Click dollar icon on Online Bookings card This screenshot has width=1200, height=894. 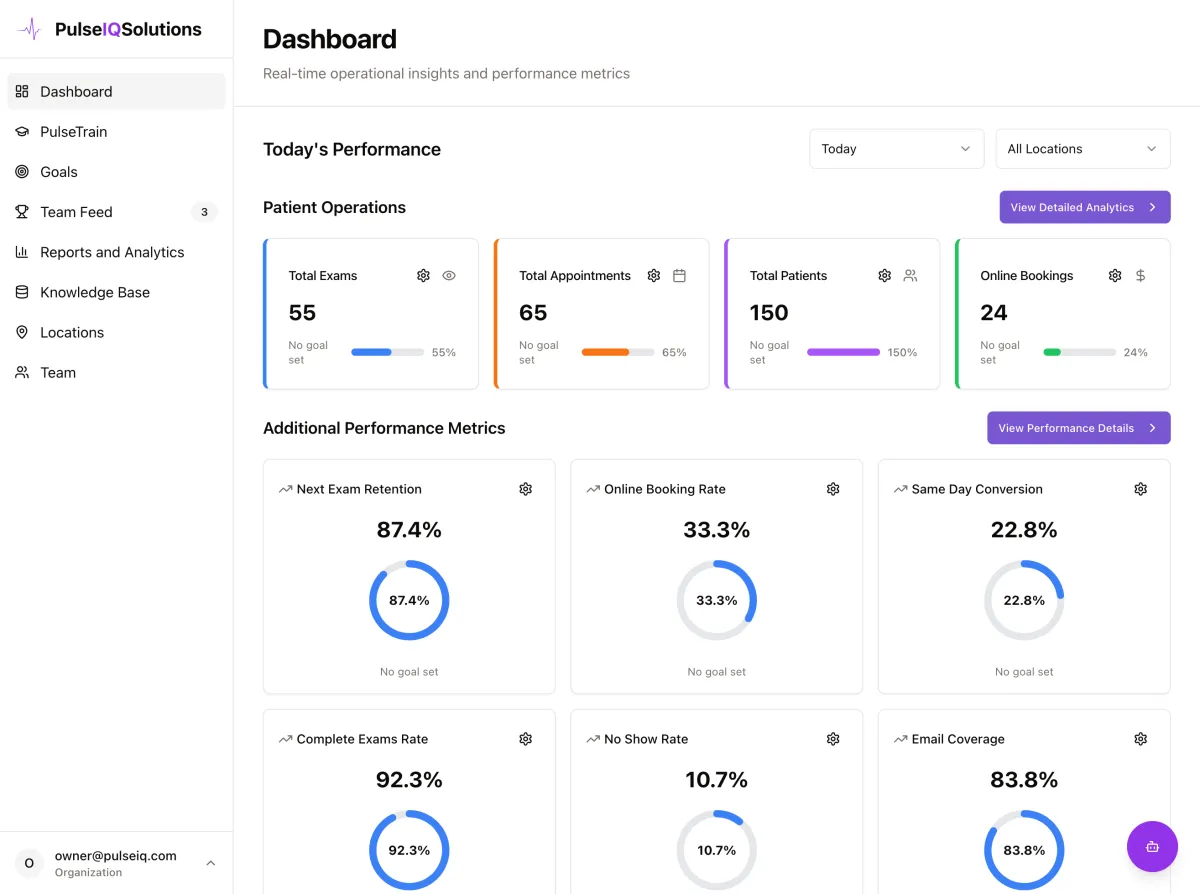click(x=1141, y=276)
